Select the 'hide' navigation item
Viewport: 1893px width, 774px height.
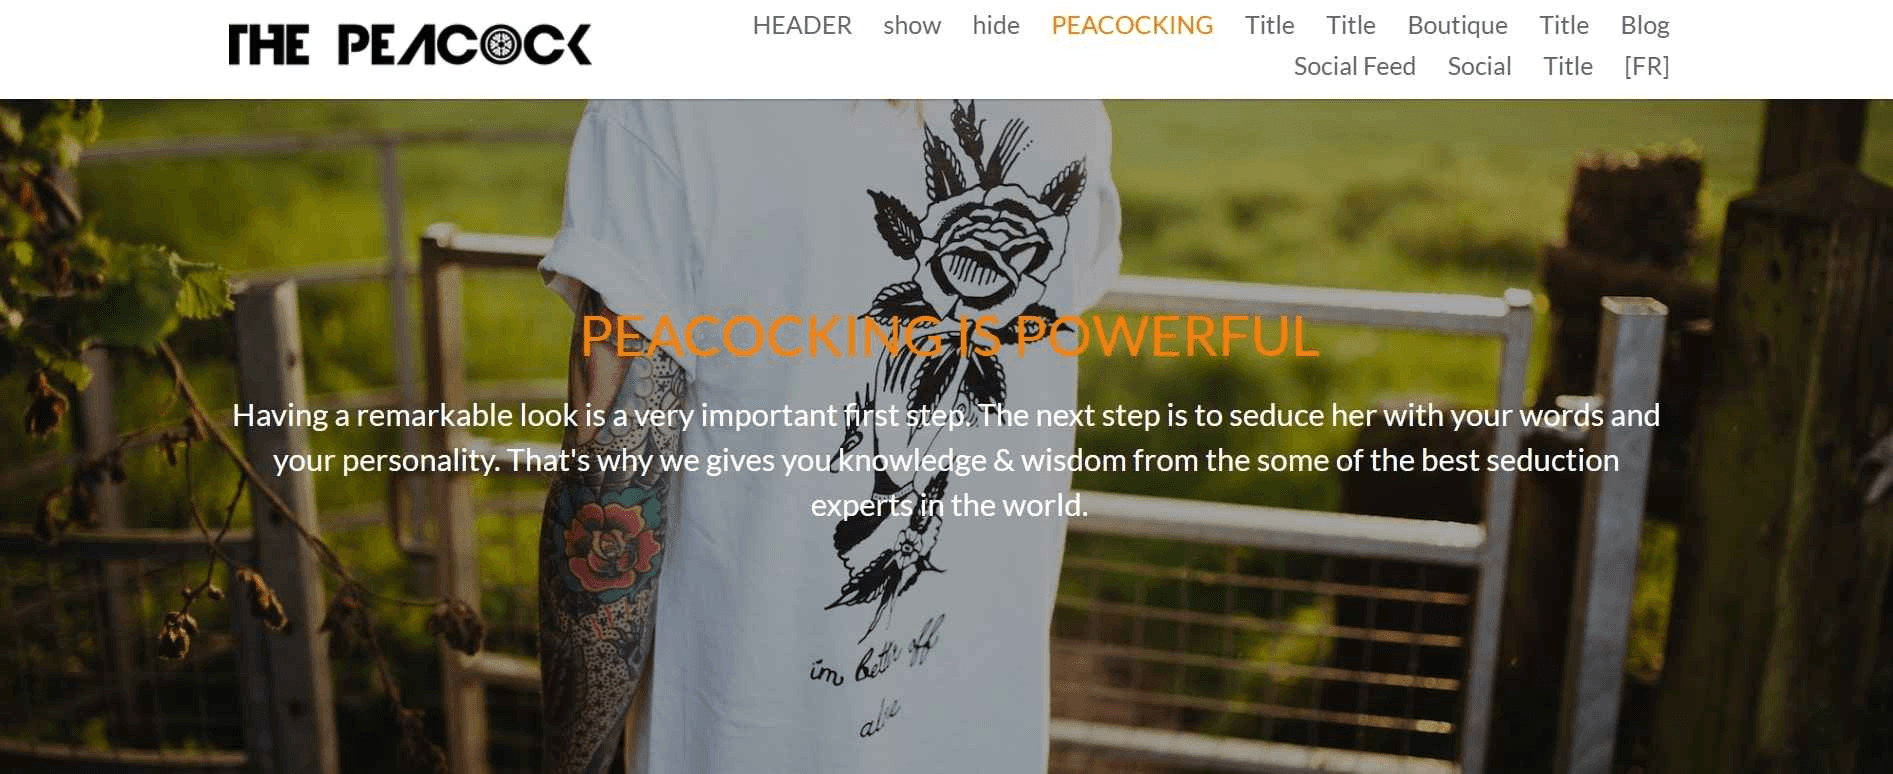996,25
